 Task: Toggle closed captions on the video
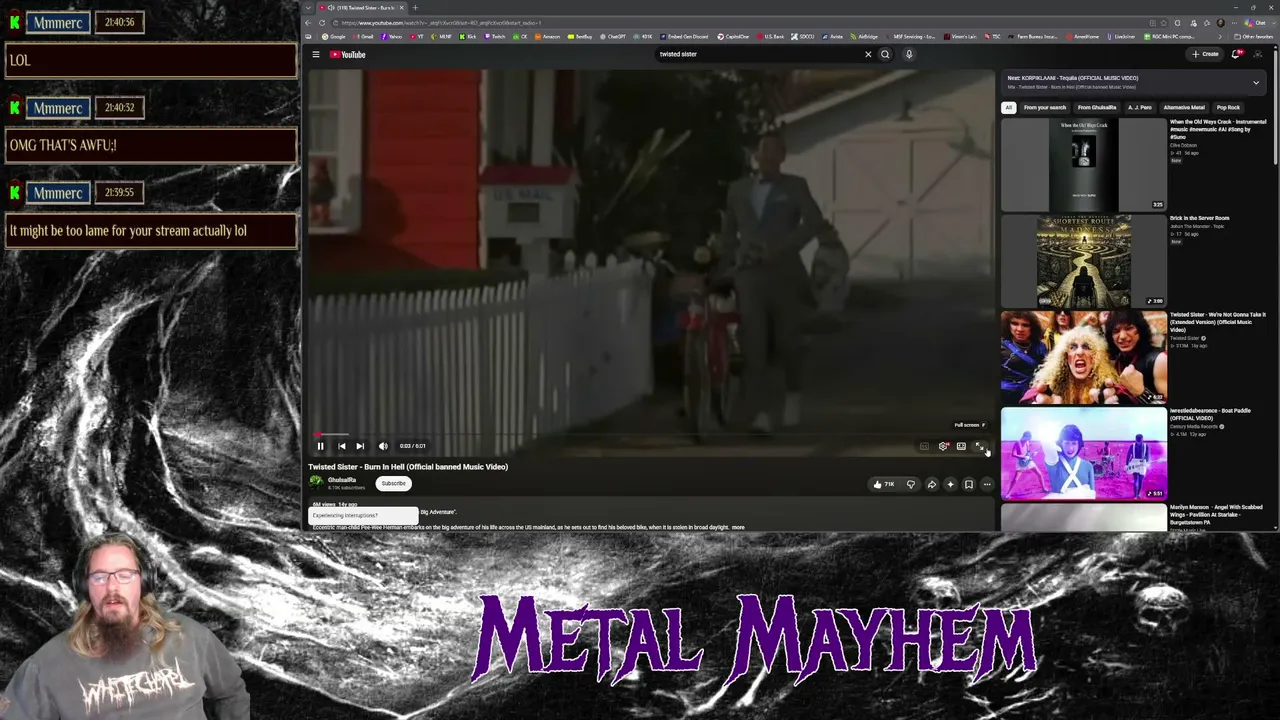(924, 446)
